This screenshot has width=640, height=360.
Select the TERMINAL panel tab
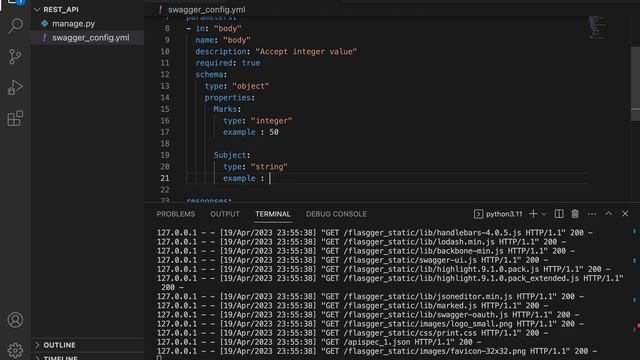coord(273,214)
